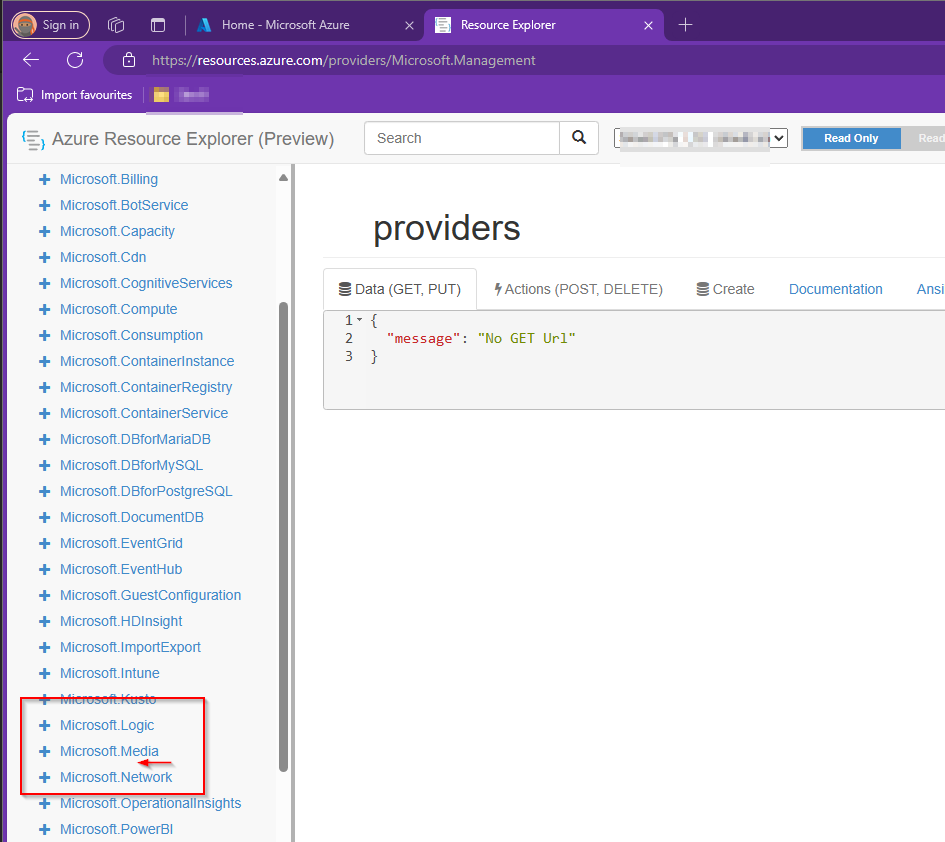
Task: Select the Microsoft.Media provider label
Action: [109, 751]
